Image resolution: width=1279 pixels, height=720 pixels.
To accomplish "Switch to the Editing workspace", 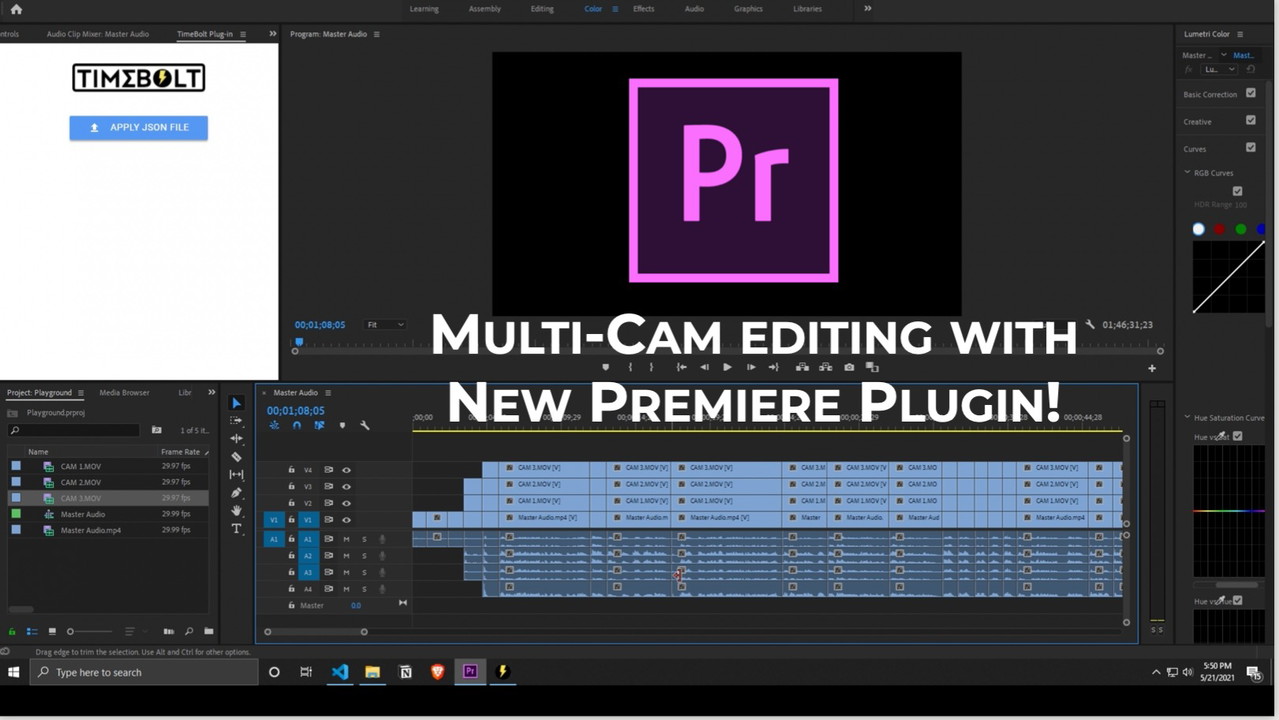I will (542, 9).
